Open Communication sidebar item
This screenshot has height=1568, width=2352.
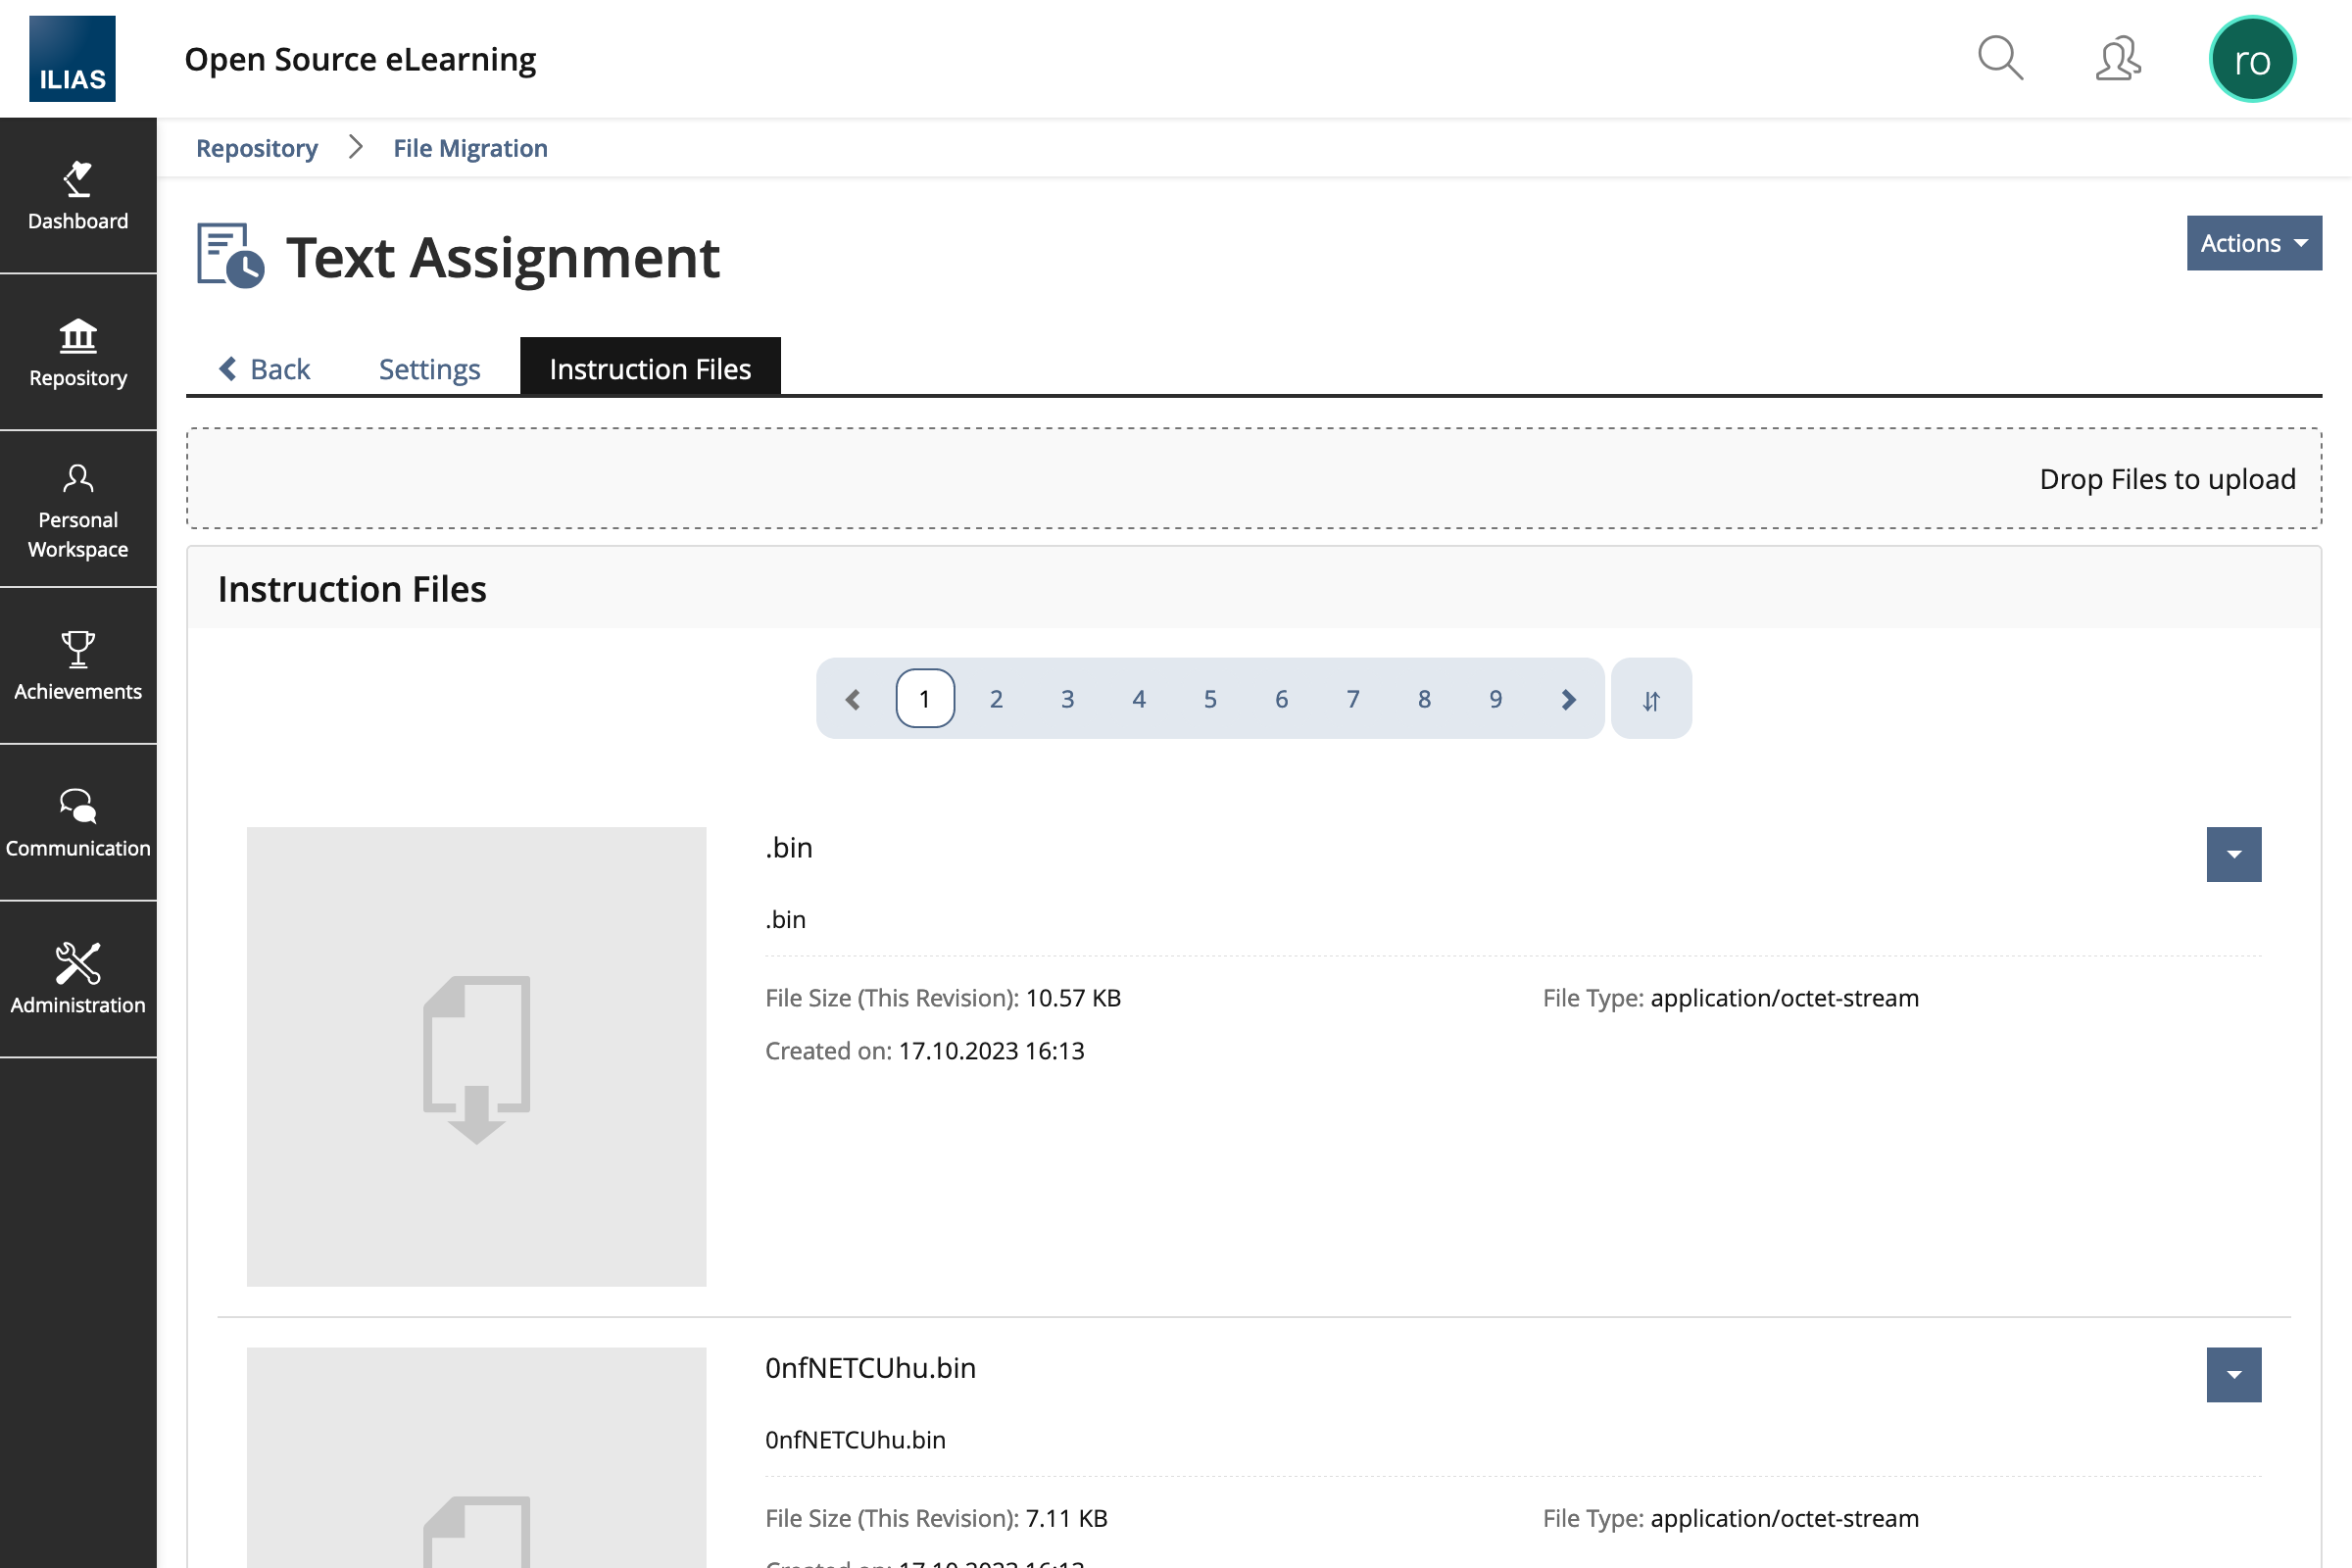click(78, 823)
